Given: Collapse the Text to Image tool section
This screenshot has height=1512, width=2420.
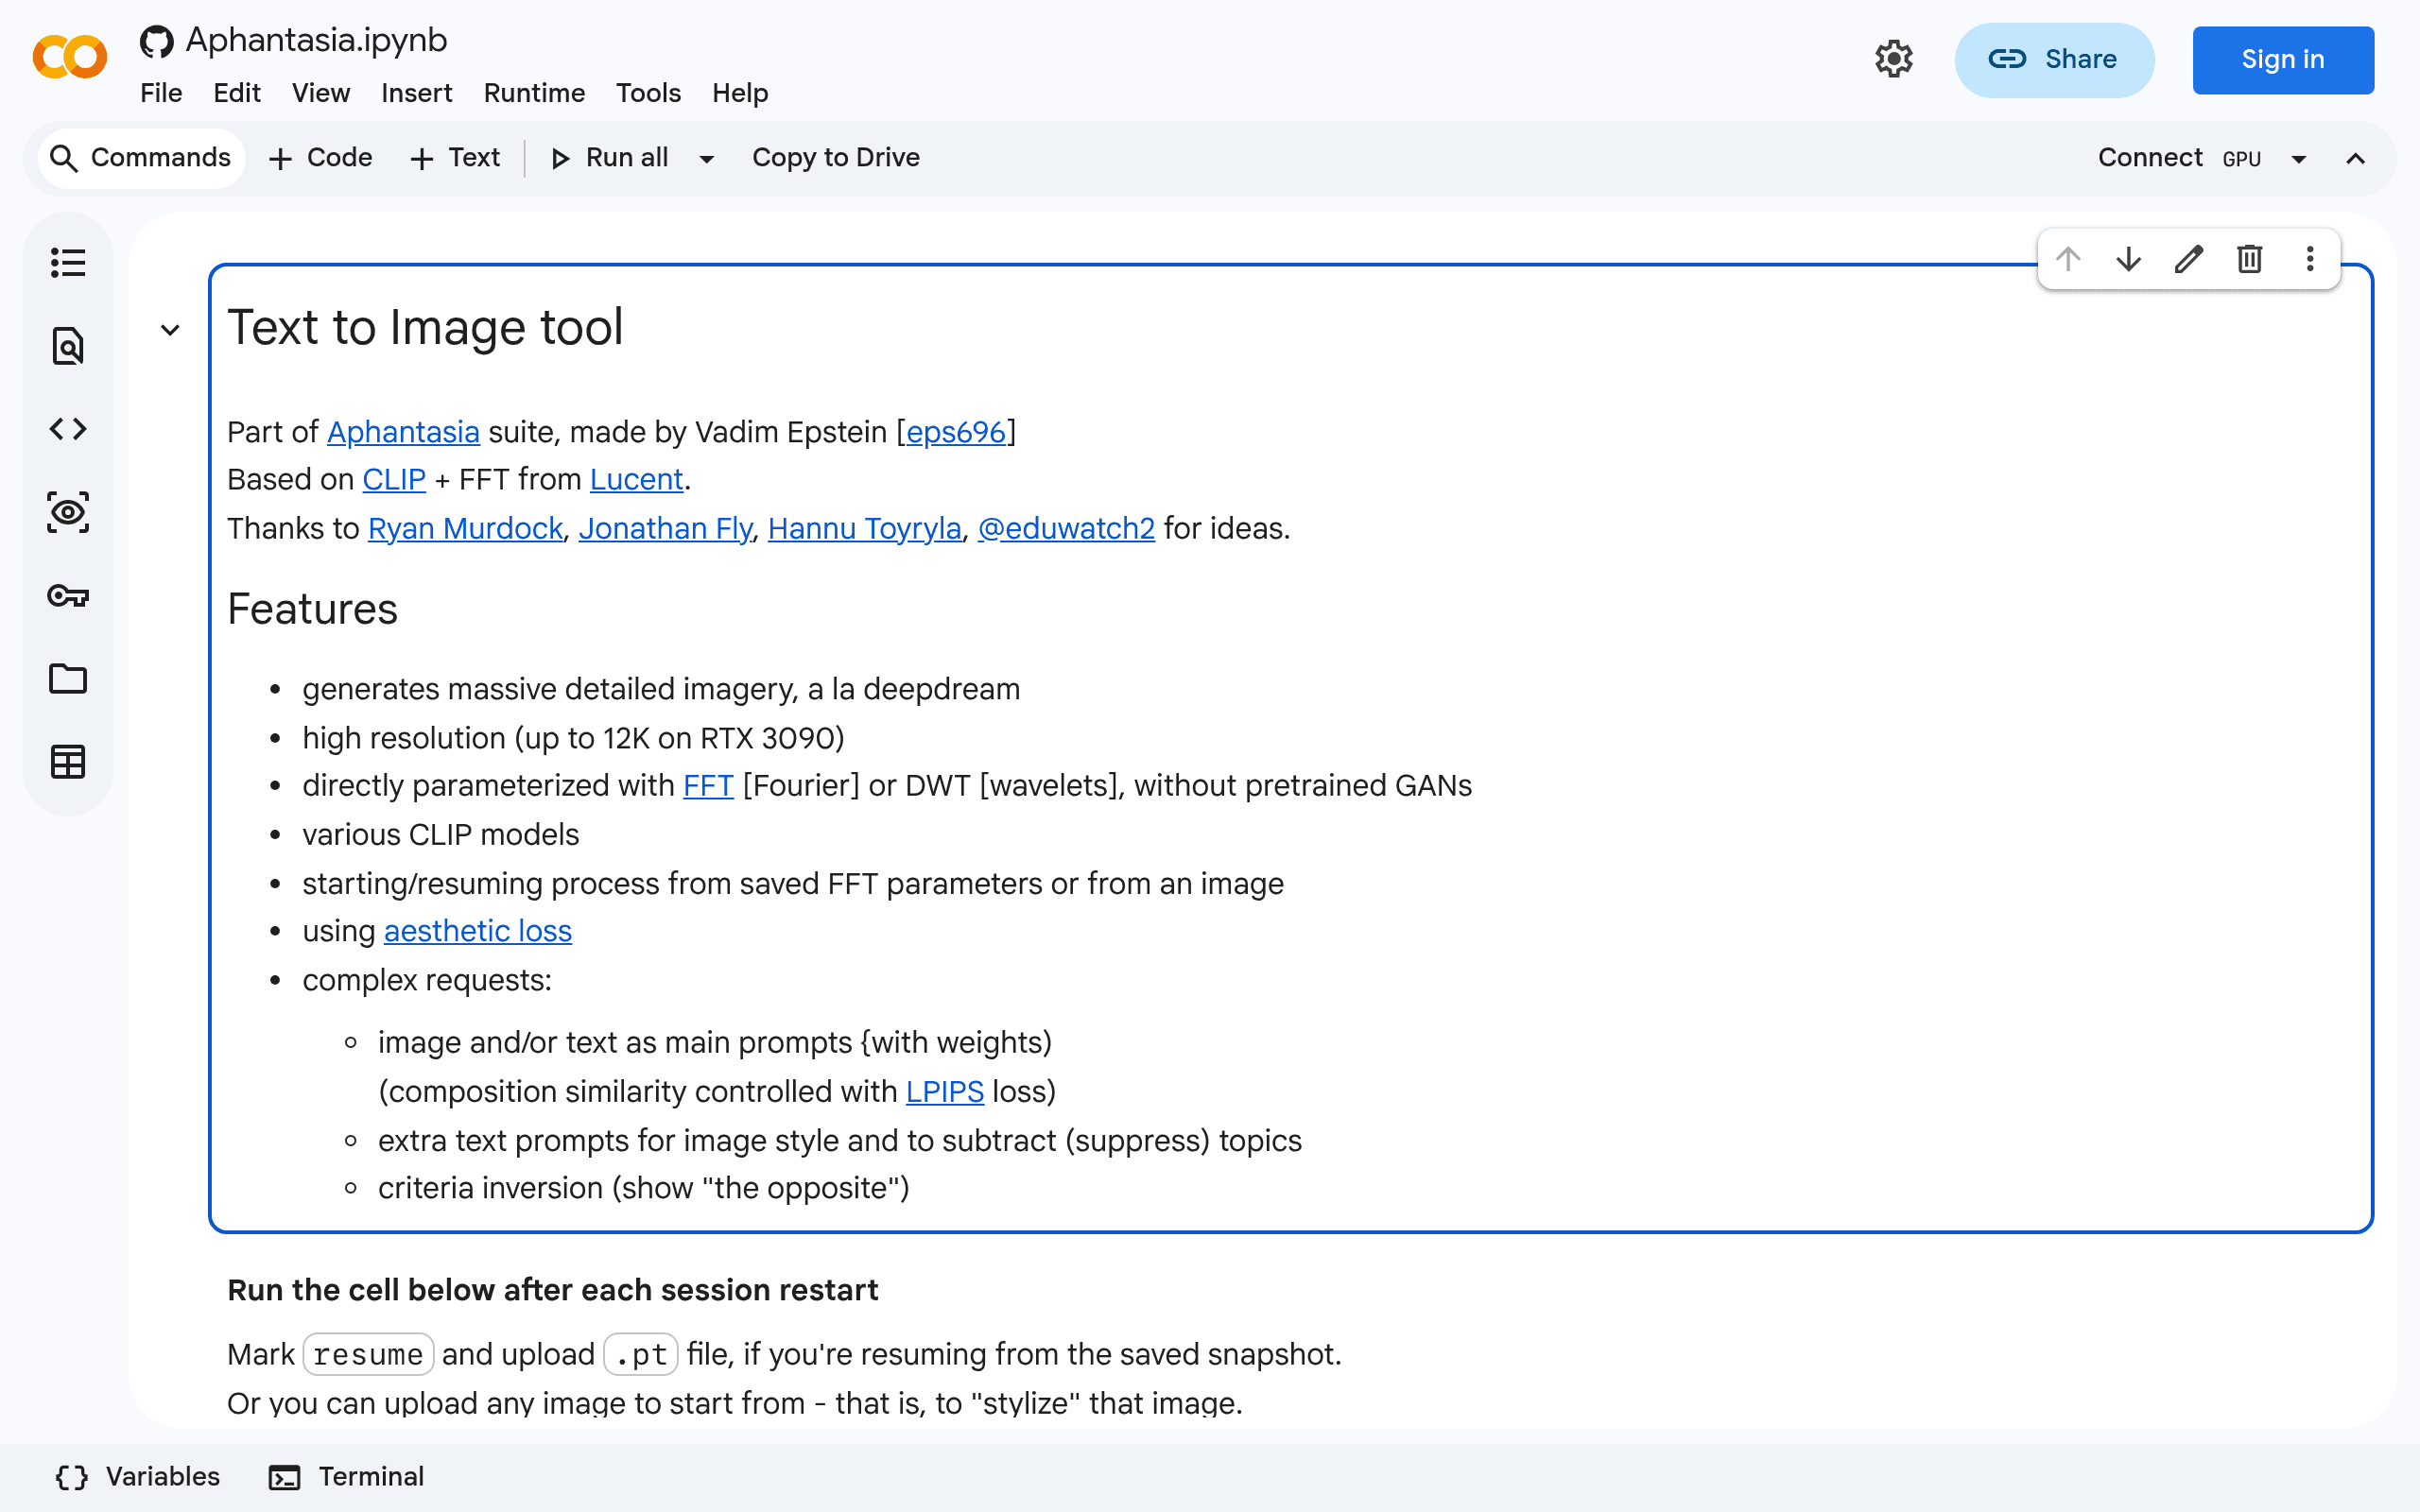Looking at the screenshot, I should click(x=170, y=330).
